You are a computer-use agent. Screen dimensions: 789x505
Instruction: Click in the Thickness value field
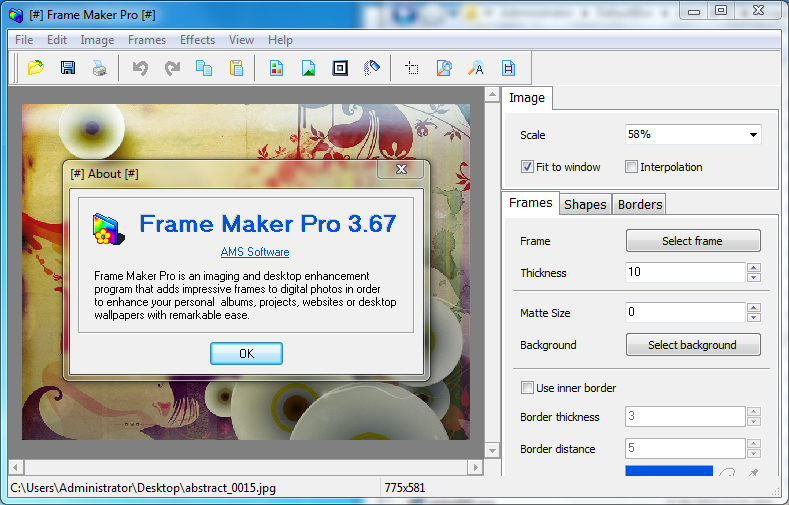pyautogui.click(x=684, y=272)
